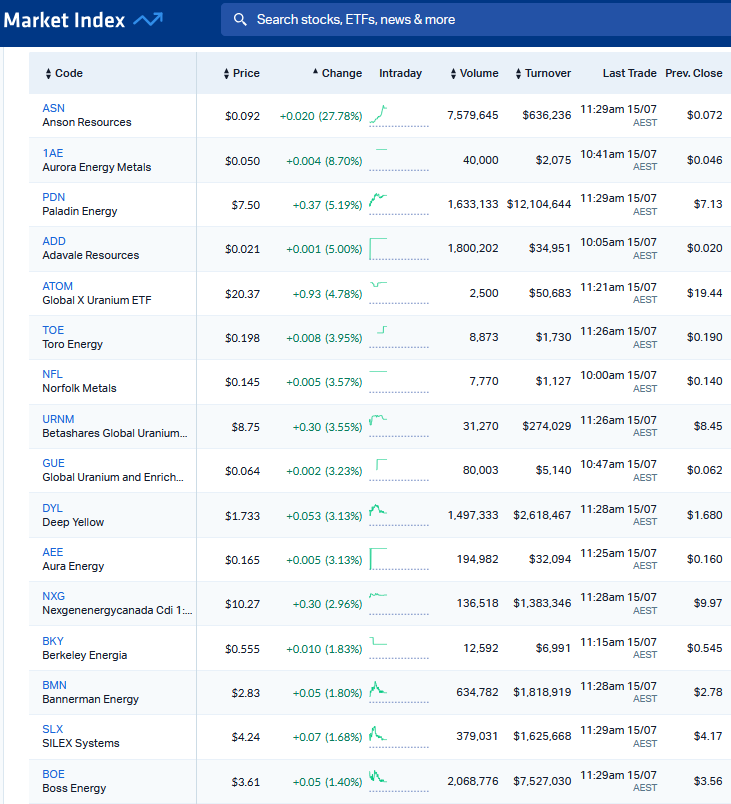Image resolution: width=731 pixels, height=804 pixels.
Task: Sort table by Code column
Action: click(x=64, y=73)
